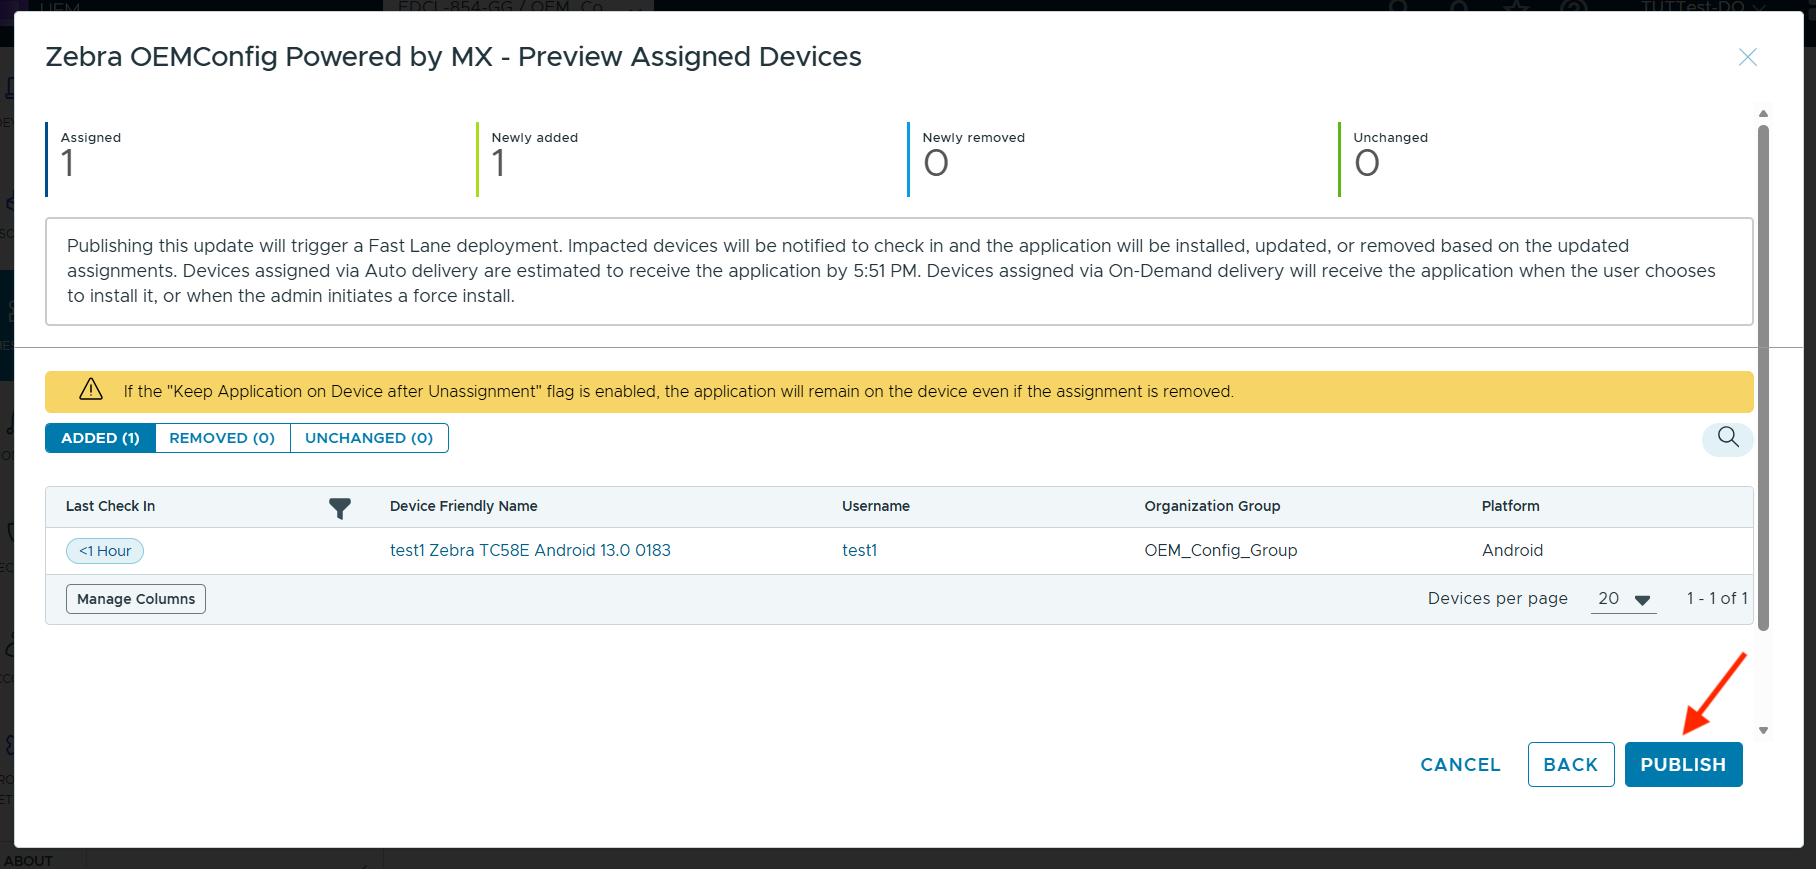Screen dimensions: 1816x869
Task: Close the Preview Assigned Devices dialog
Action: coord(1747,58)
